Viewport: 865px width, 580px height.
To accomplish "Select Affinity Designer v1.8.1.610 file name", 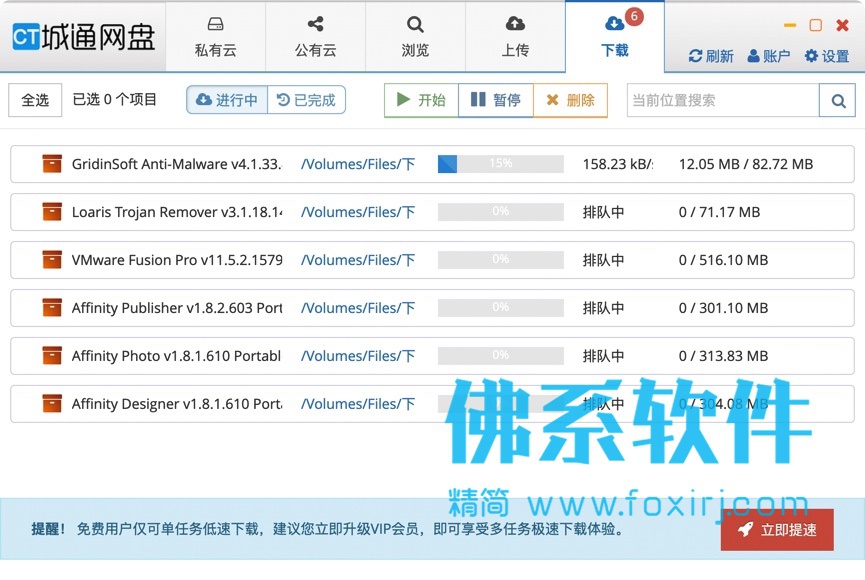I will point(177,404).
